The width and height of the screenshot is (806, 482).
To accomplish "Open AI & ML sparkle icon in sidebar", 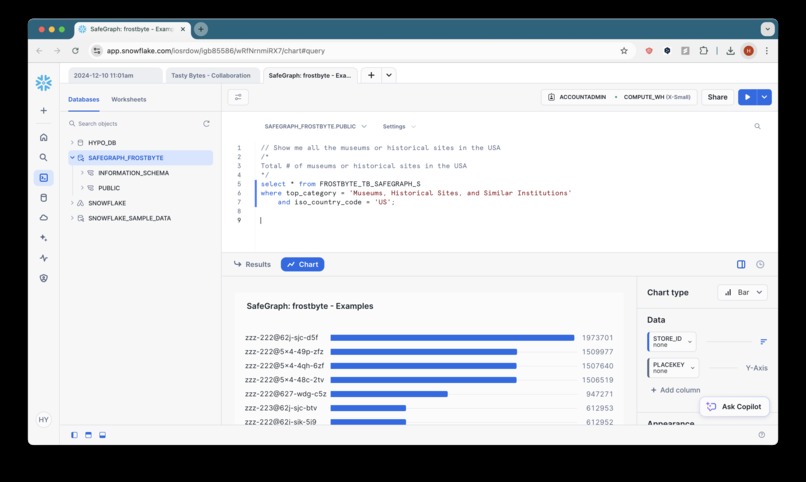I will point(44,237).
